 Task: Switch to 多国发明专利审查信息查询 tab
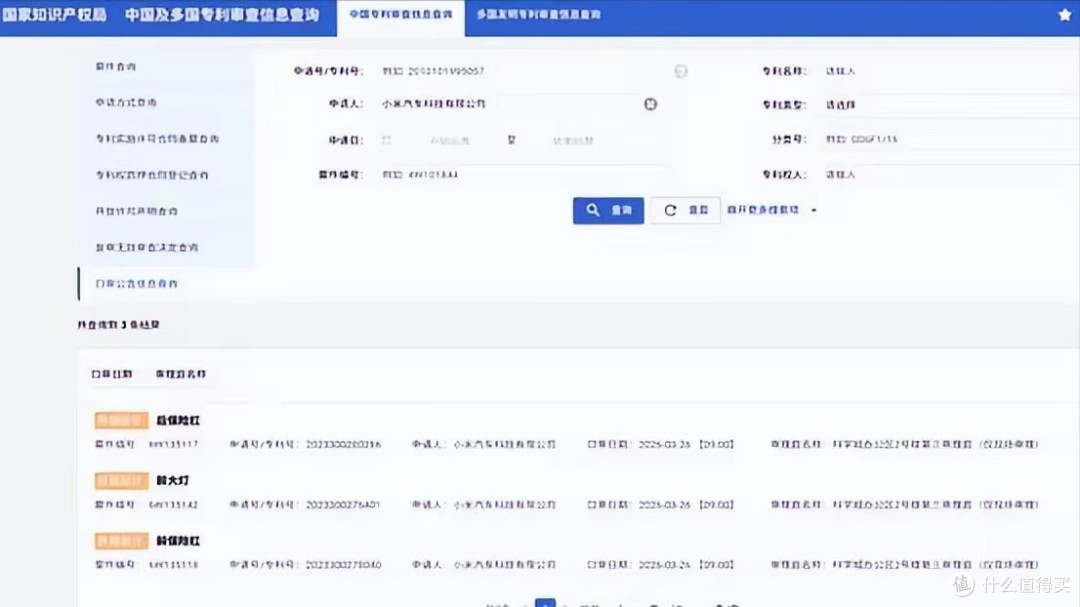(x=539, y=14)
